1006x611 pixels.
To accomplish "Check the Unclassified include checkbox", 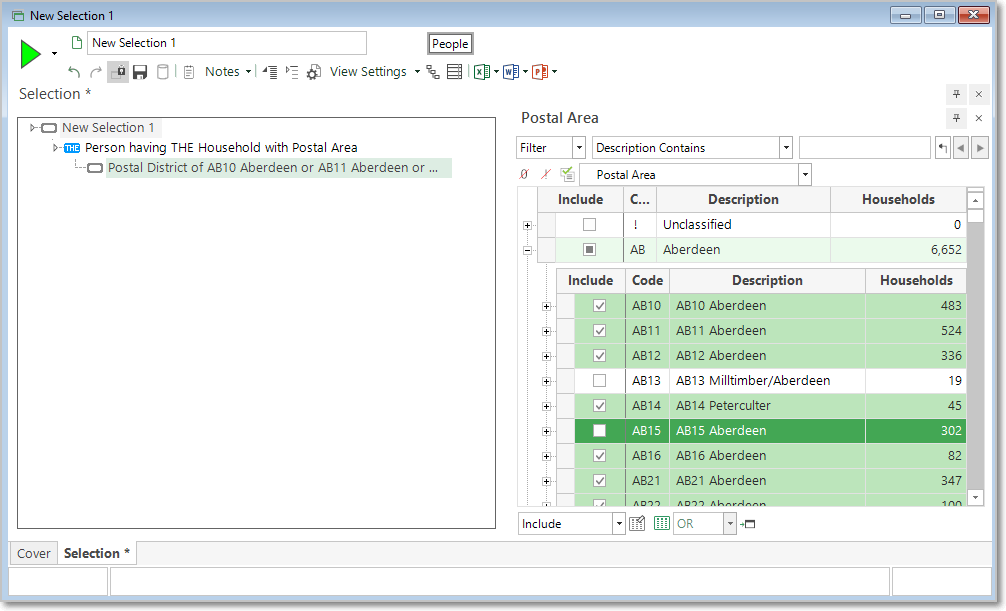I will pos(589,225).
